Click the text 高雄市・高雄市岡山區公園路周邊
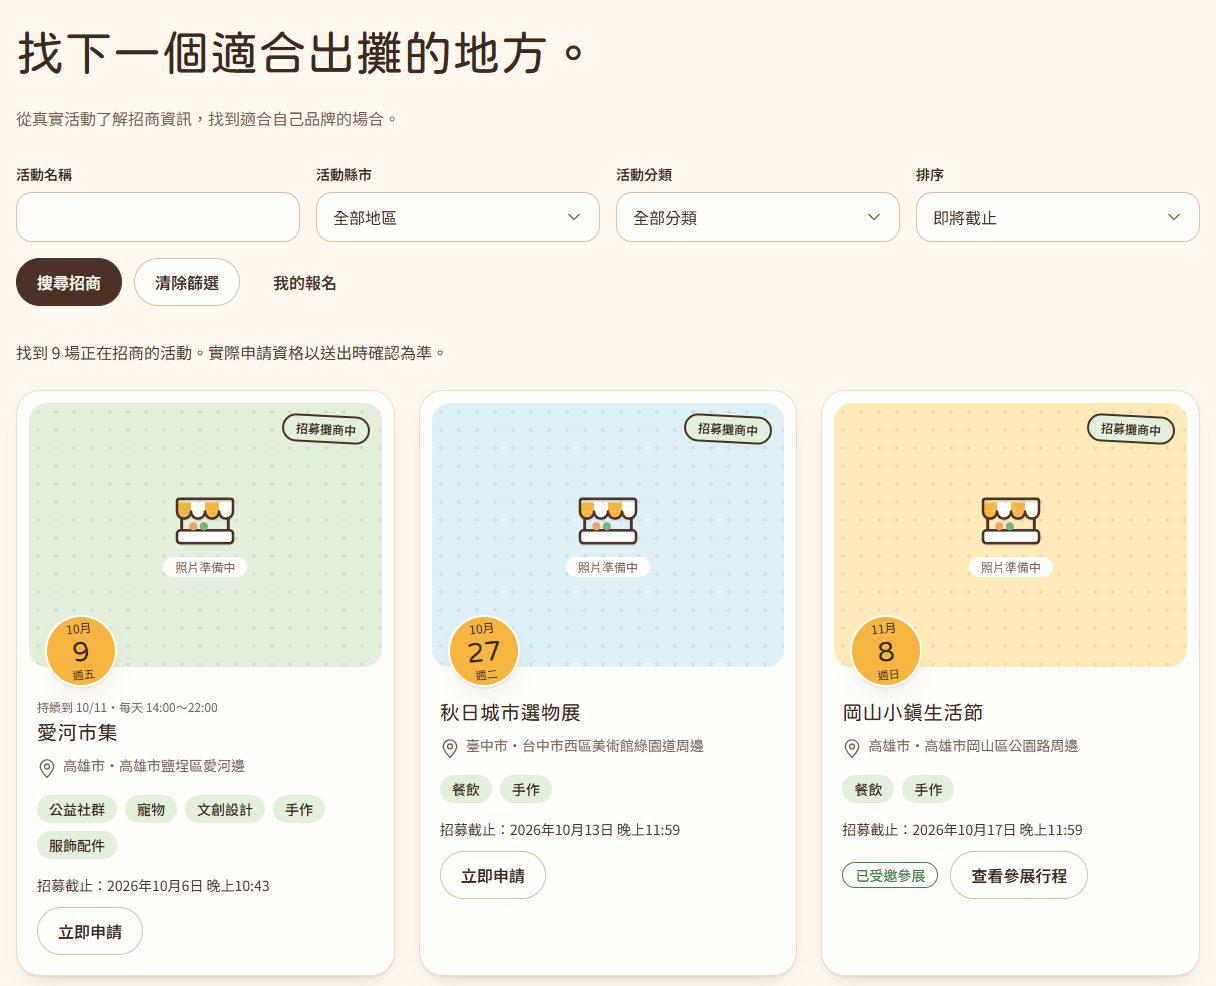Screen dimensions: 1216x986 973,746
